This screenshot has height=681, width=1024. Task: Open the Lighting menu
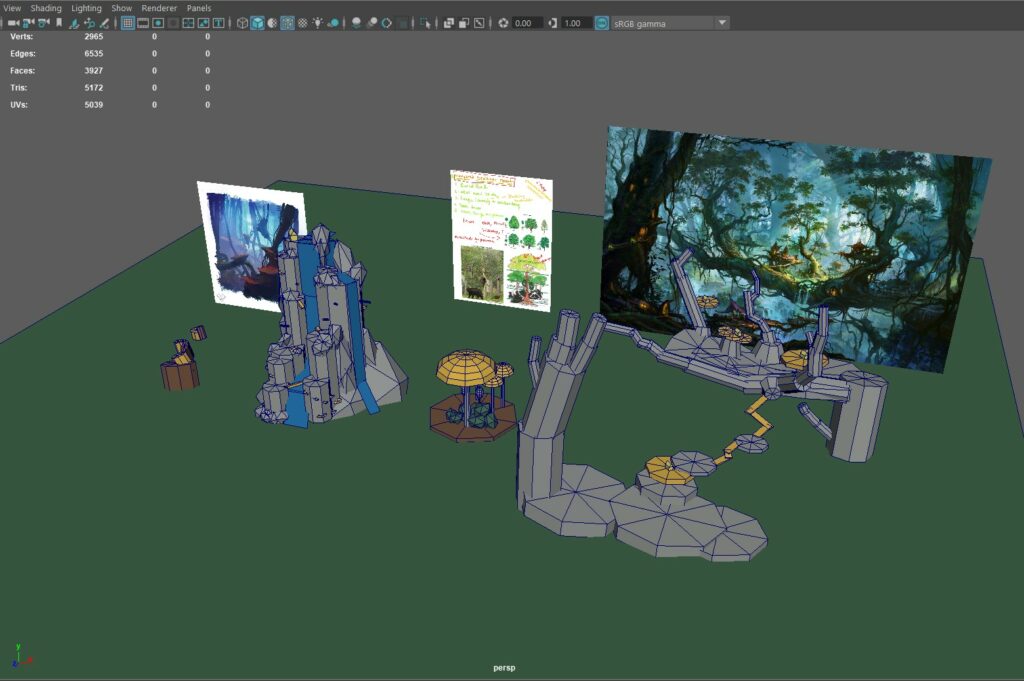(x=86, y=8)
